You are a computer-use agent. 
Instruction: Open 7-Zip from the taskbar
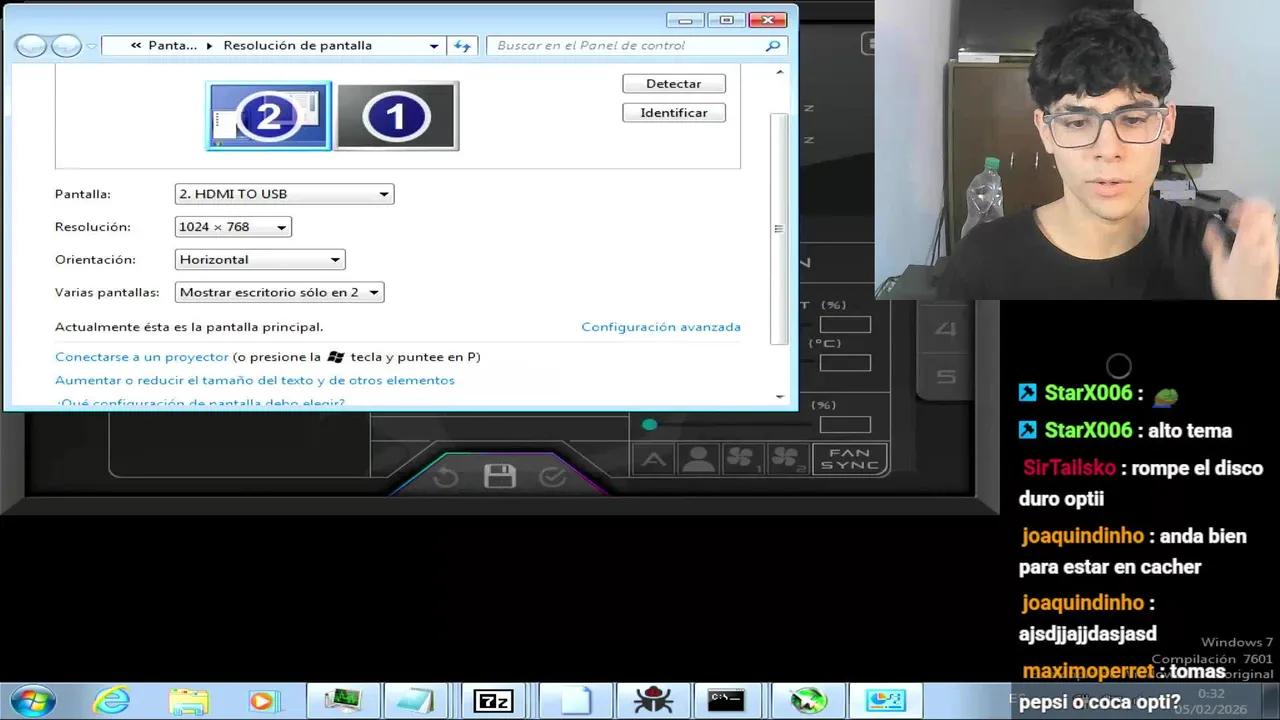[496, 701]
